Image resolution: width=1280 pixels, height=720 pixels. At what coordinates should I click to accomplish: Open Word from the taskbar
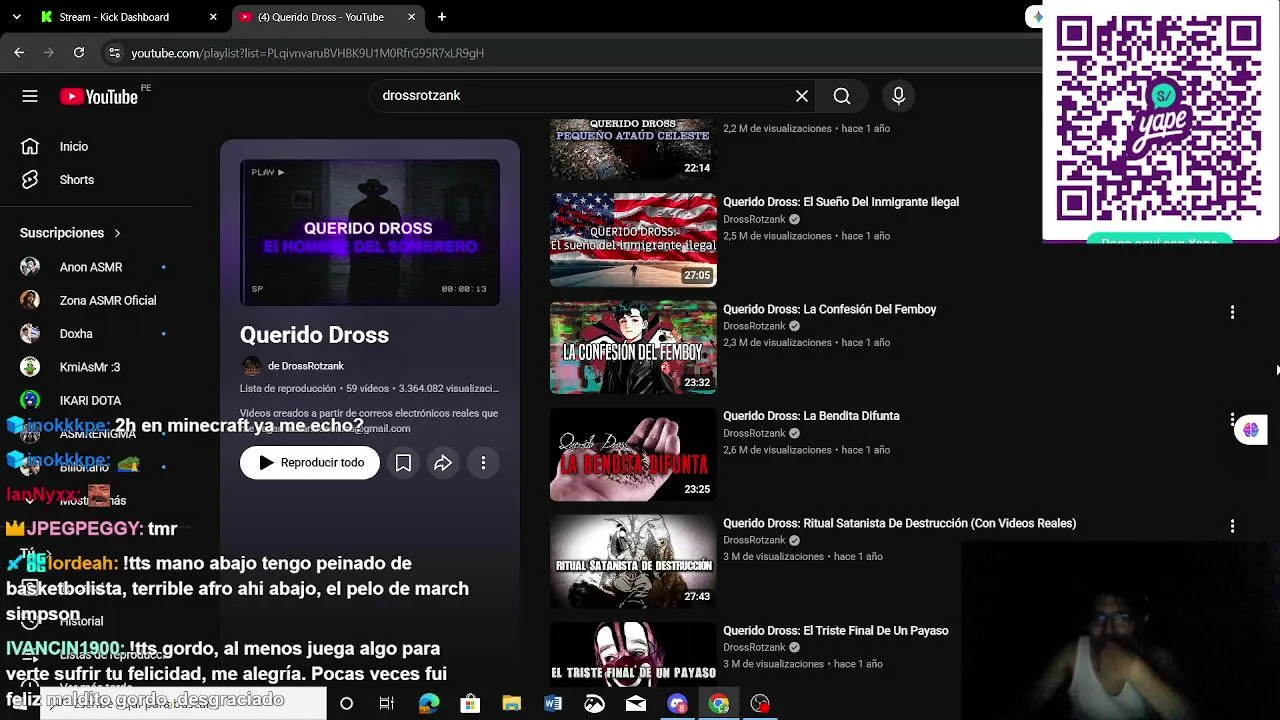click(553, 704)
